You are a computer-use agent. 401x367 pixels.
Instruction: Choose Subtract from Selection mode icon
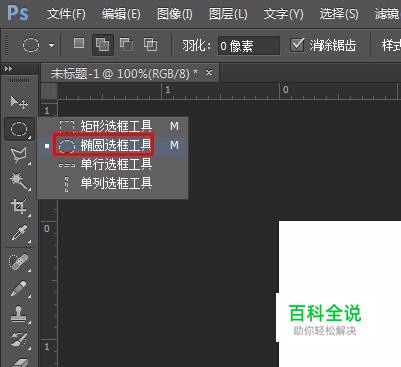(127, 44)
